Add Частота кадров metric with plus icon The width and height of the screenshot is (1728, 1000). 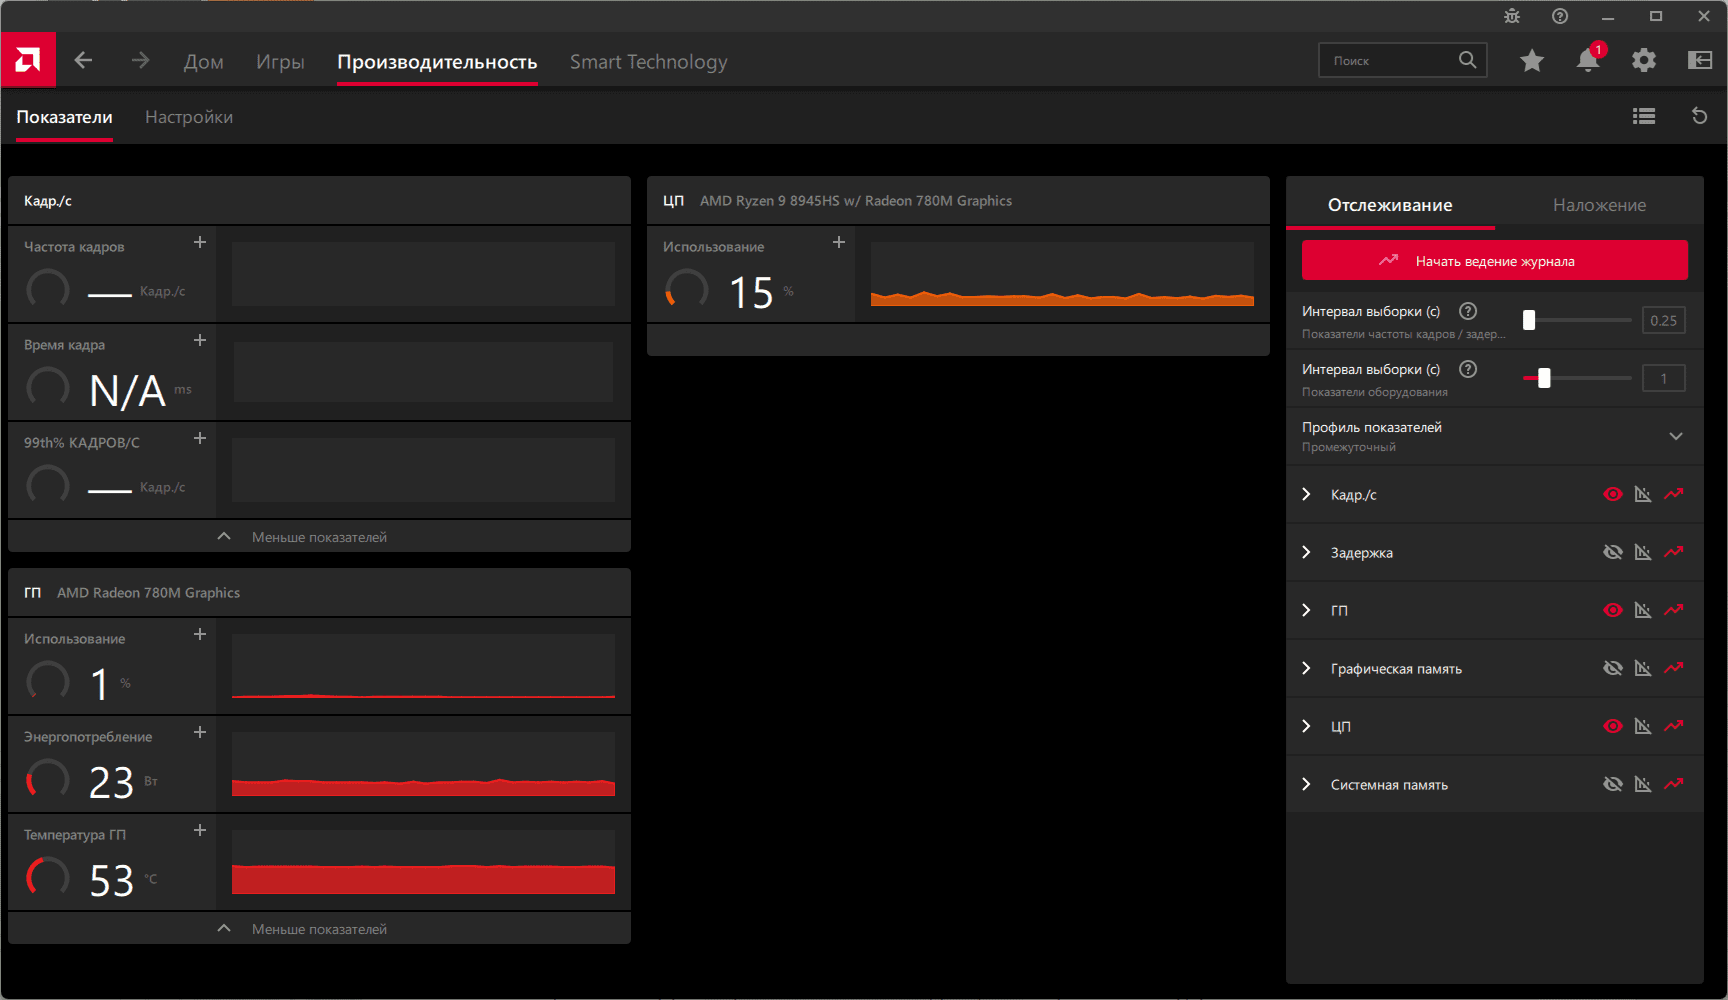[x=200, y=242]
